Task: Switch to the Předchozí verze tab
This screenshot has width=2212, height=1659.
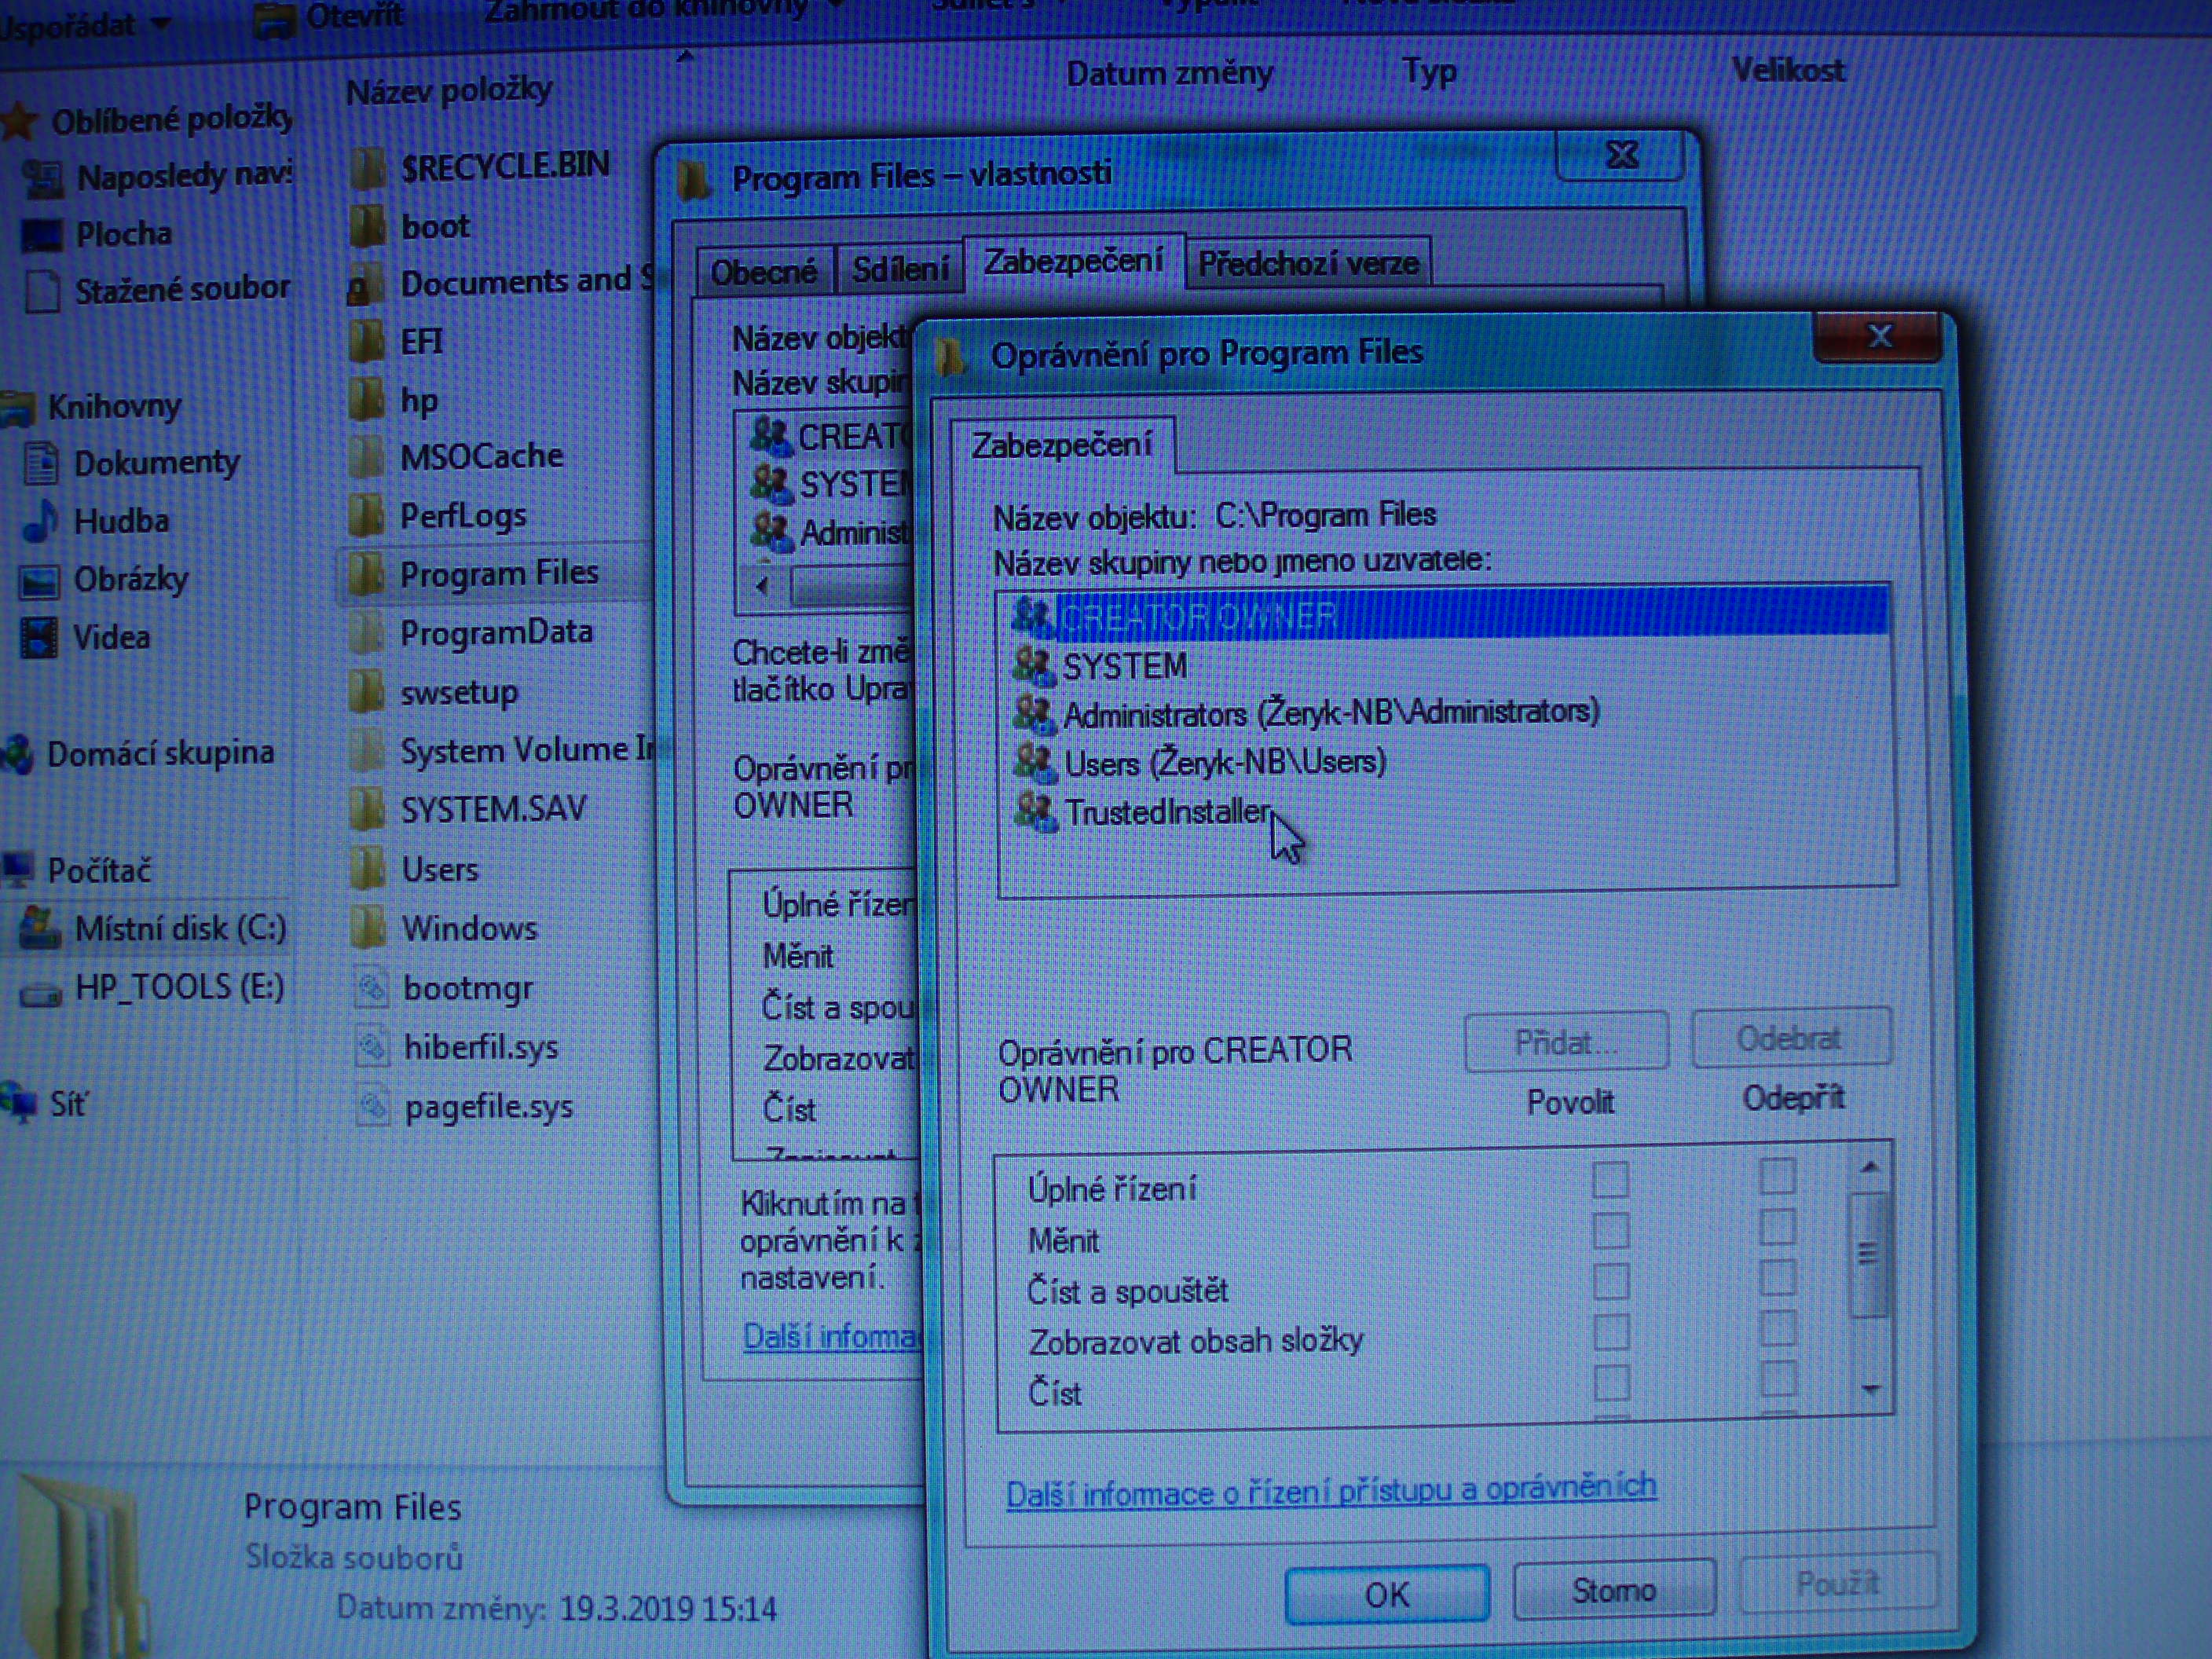Action: pos(1307,263)
